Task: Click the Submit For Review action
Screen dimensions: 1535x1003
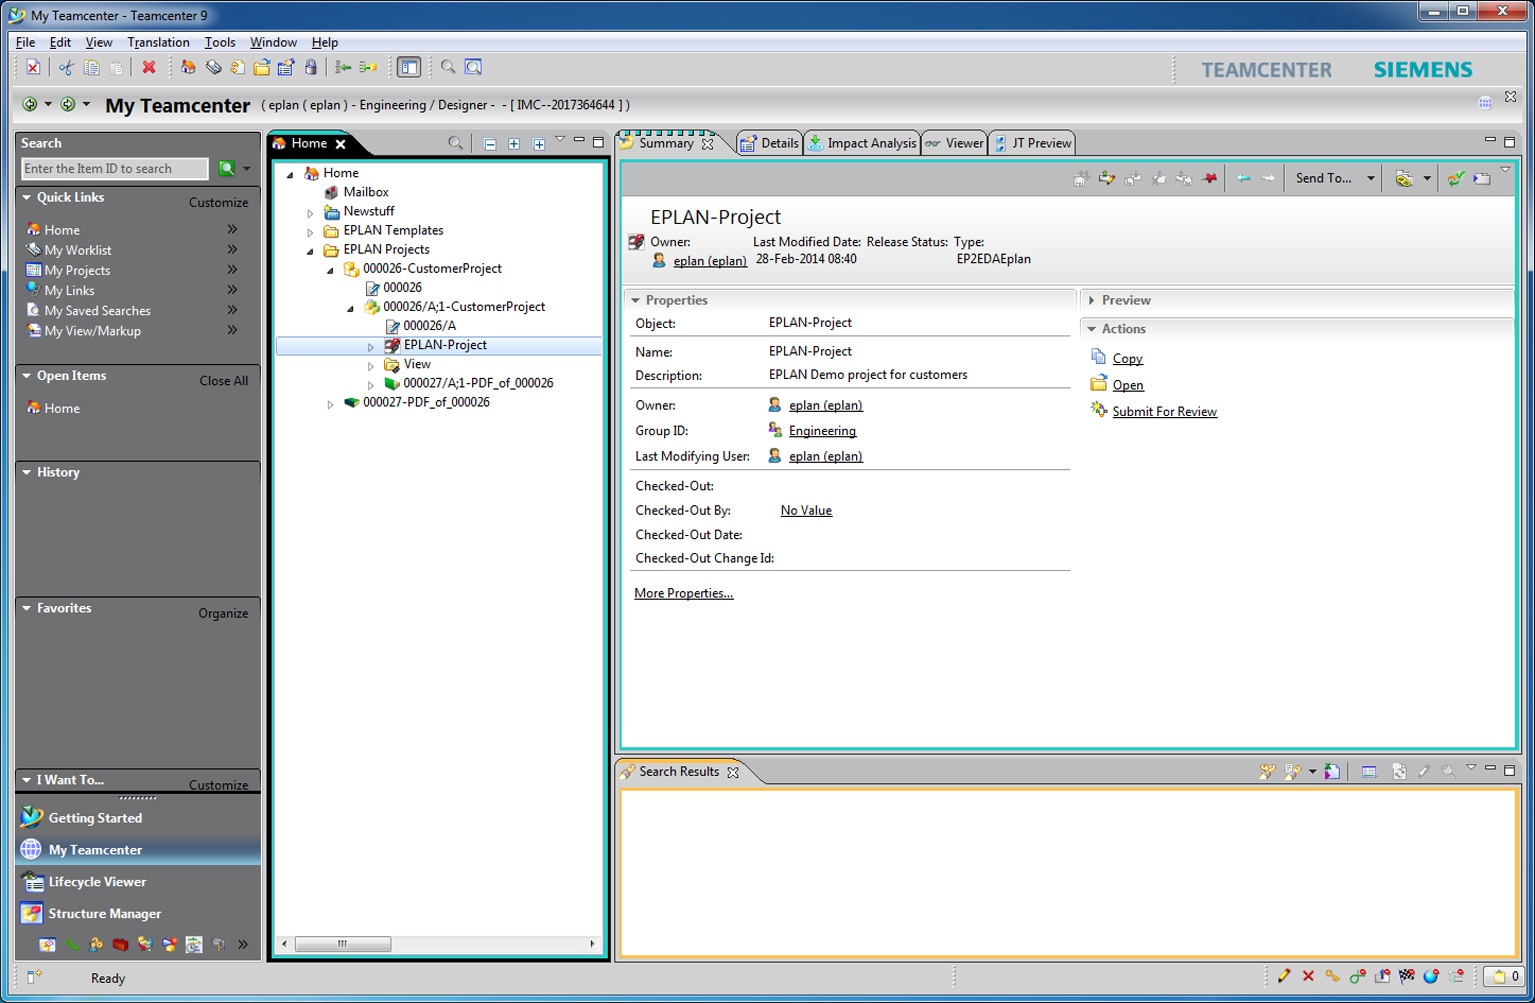Action: pyautogui.click(x=1164, y=412)
